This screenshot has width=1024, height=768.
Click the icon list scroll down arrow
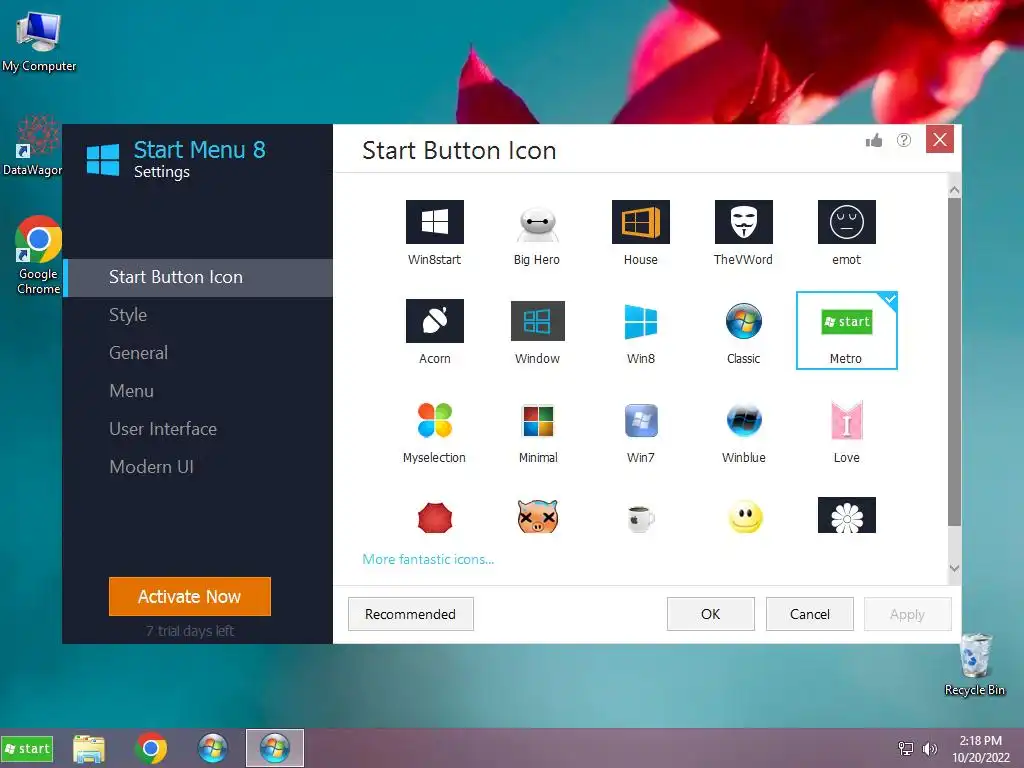click(954, 568)
